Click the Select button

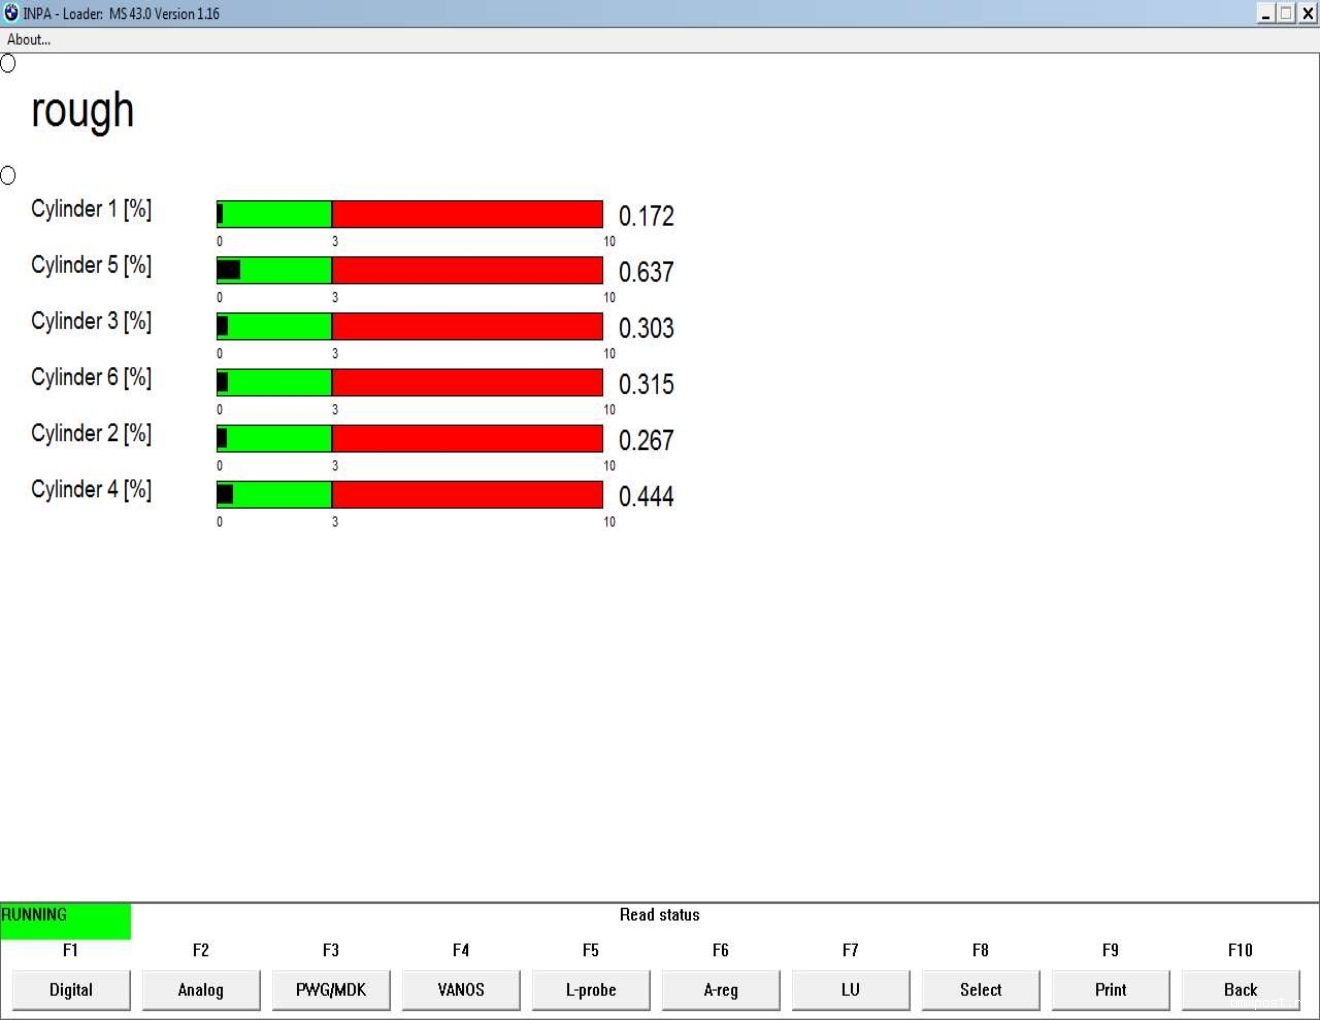point(980,989)
